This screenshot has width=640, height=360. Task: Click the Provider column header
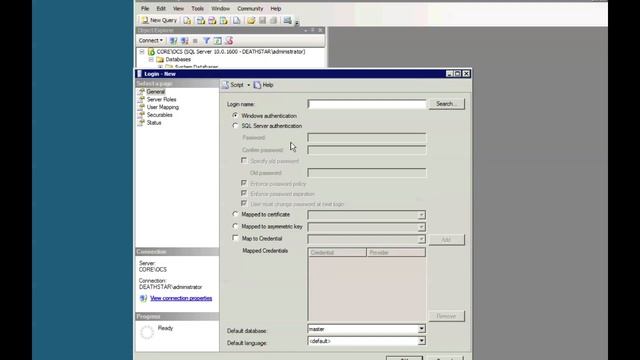396,253
